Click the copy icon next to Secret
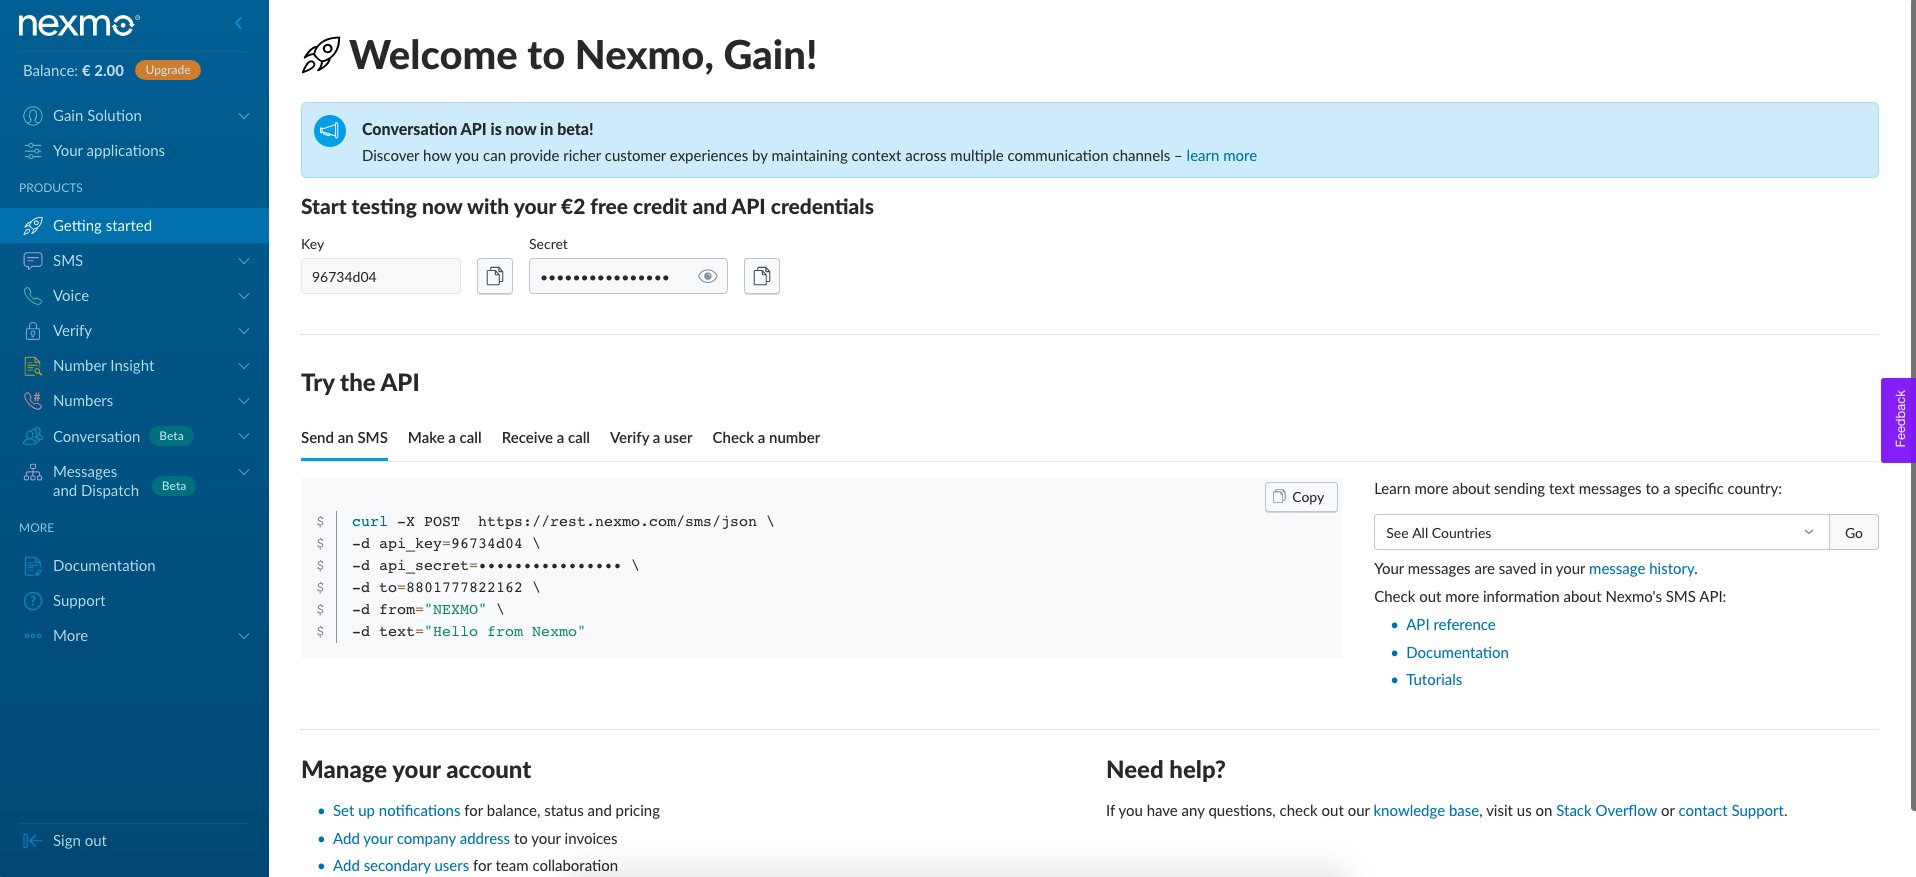Viewport: 1916px width, 877px height. coord(762,276)
